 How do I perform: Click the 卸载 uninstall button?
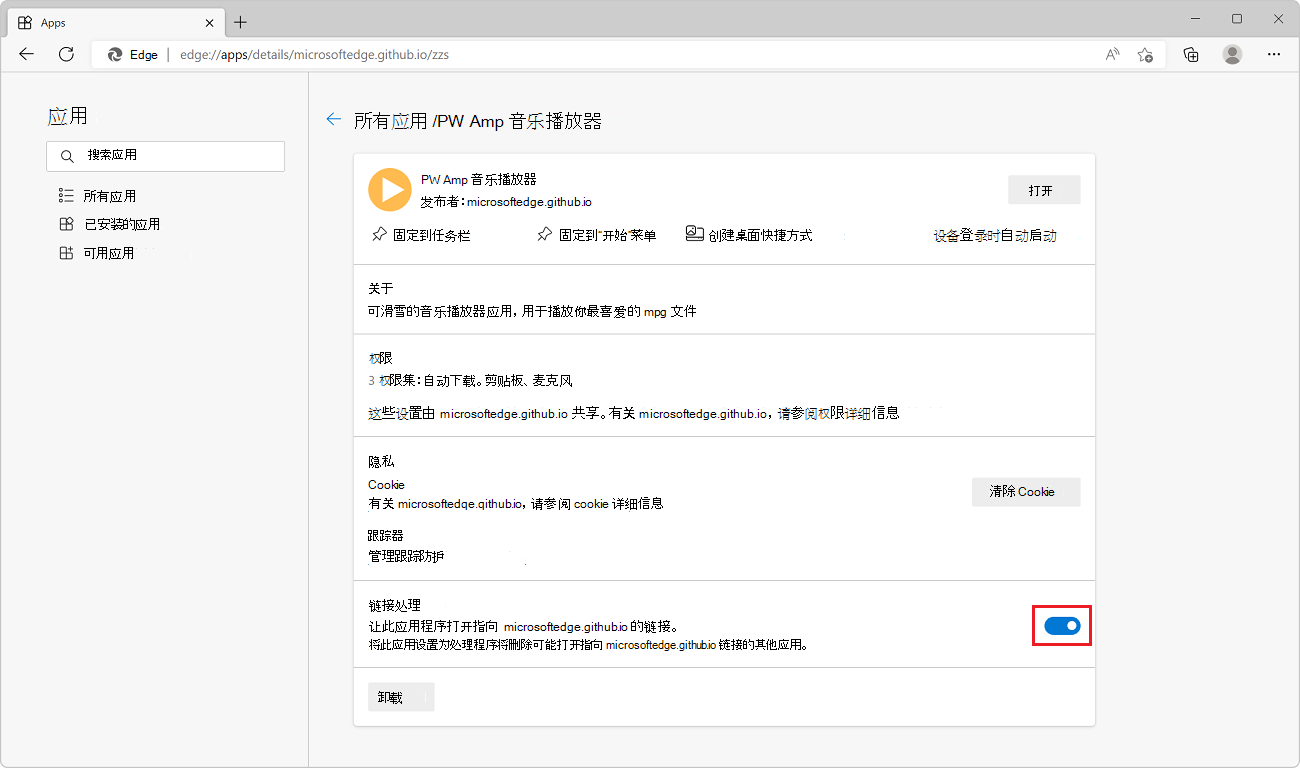tap(401, 697)
